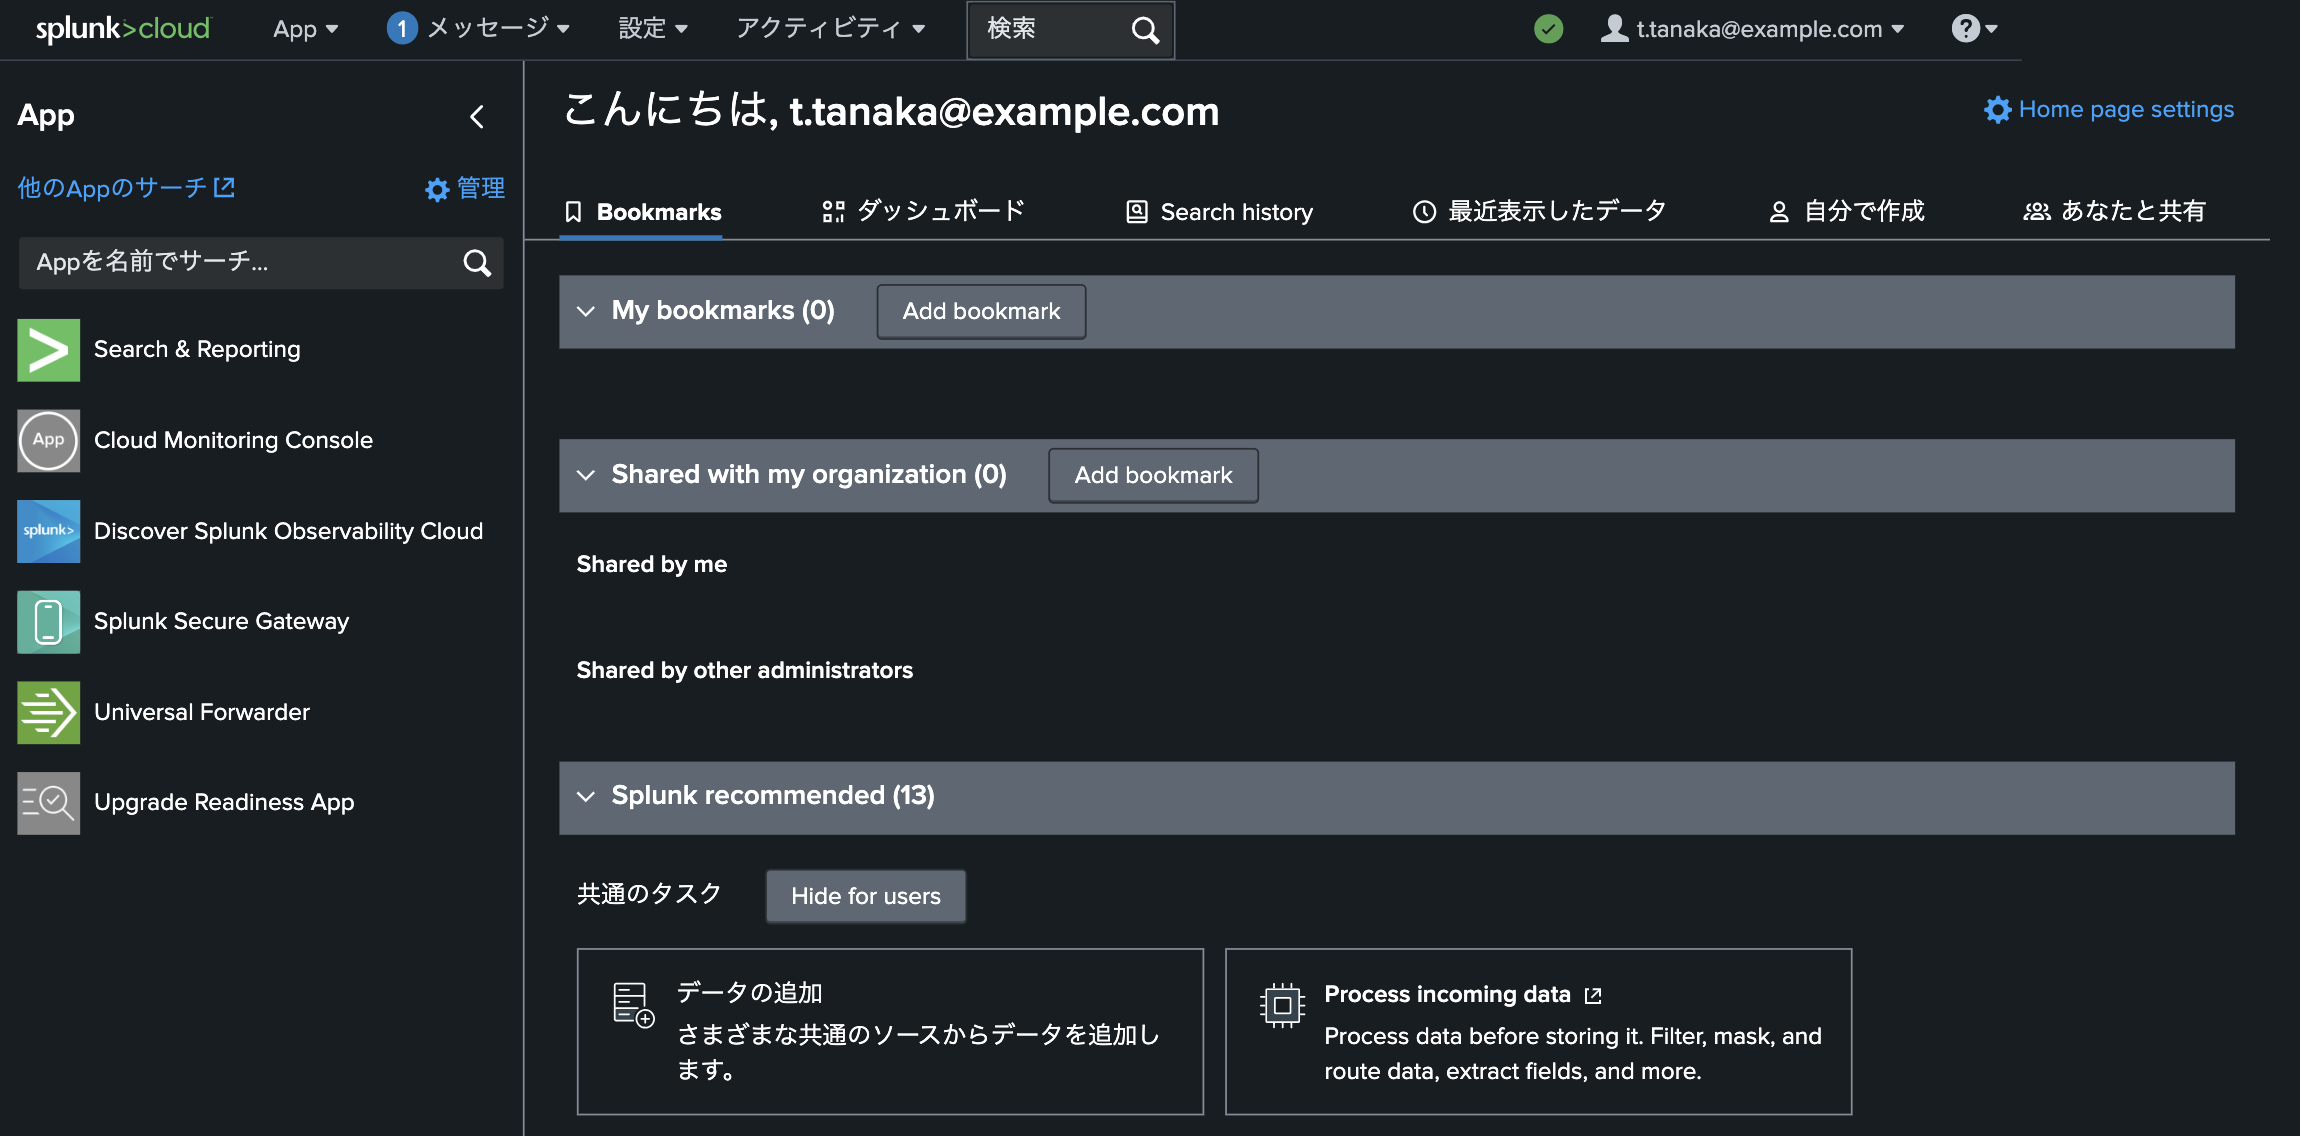The image size is (2300, 1136).
Task: Click the user avatar icon in the top bar
Action: point(1614,29)
